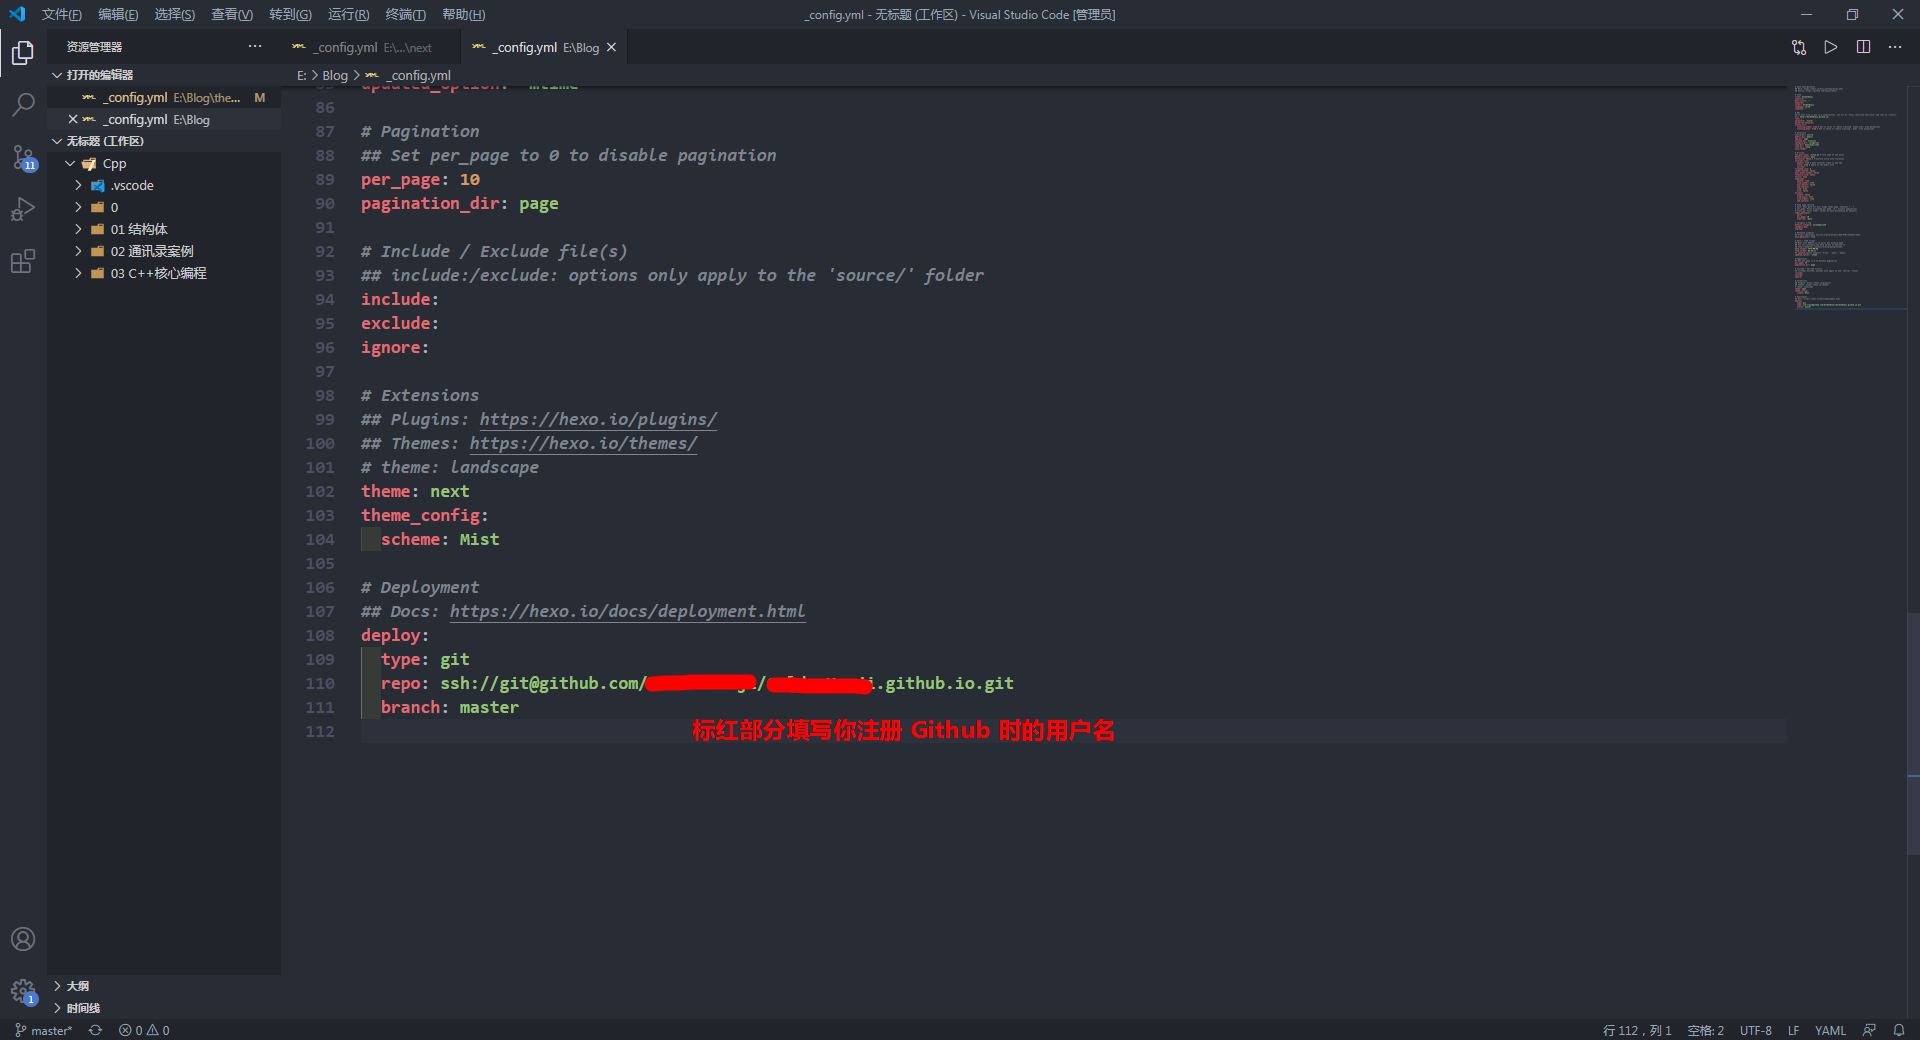Click the master branch indicator in status bar

(43, 1030)
